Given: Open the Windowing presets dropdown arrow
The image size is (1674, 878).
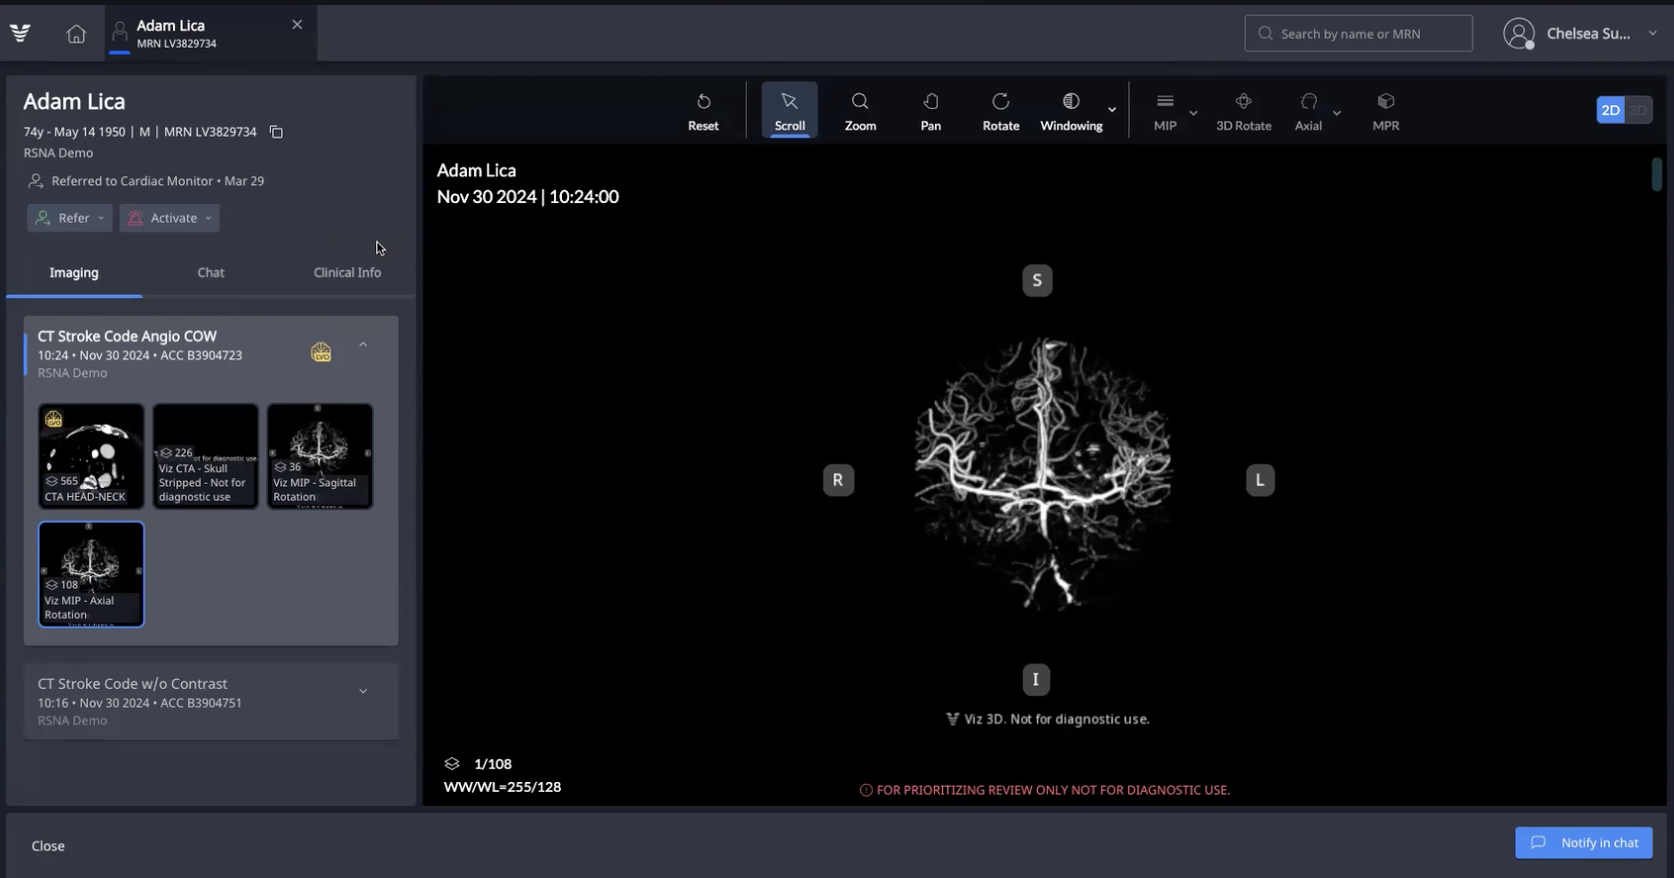Looking at the screenshot, I should (1112, 110).
